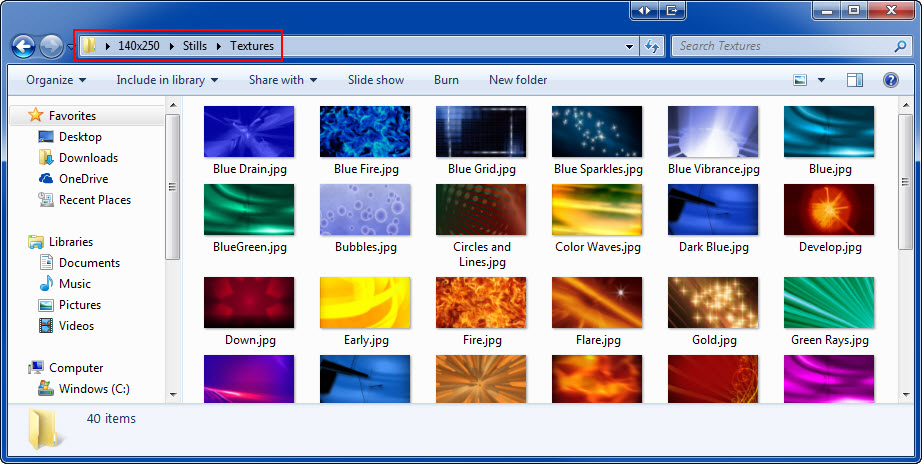Click the Forward navigation arrow button

tap(51, 46)
